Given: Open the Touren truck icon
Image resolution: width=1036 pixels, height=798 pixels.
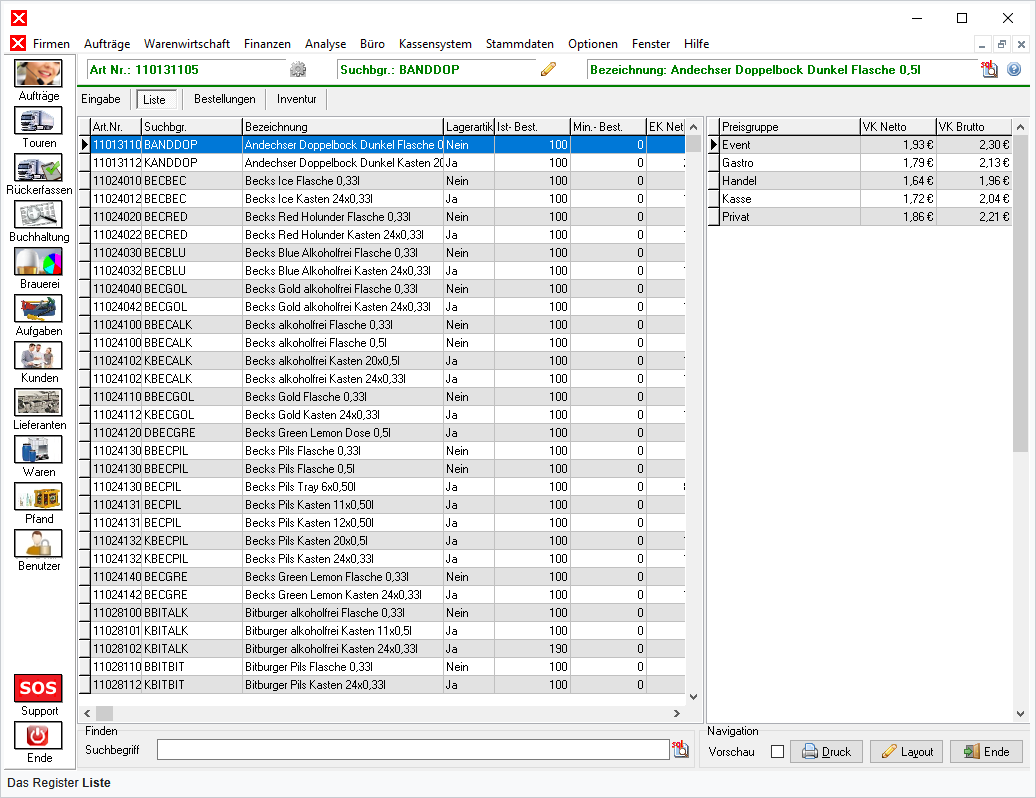Looking at the screenshot, I should tap(38, 121).
